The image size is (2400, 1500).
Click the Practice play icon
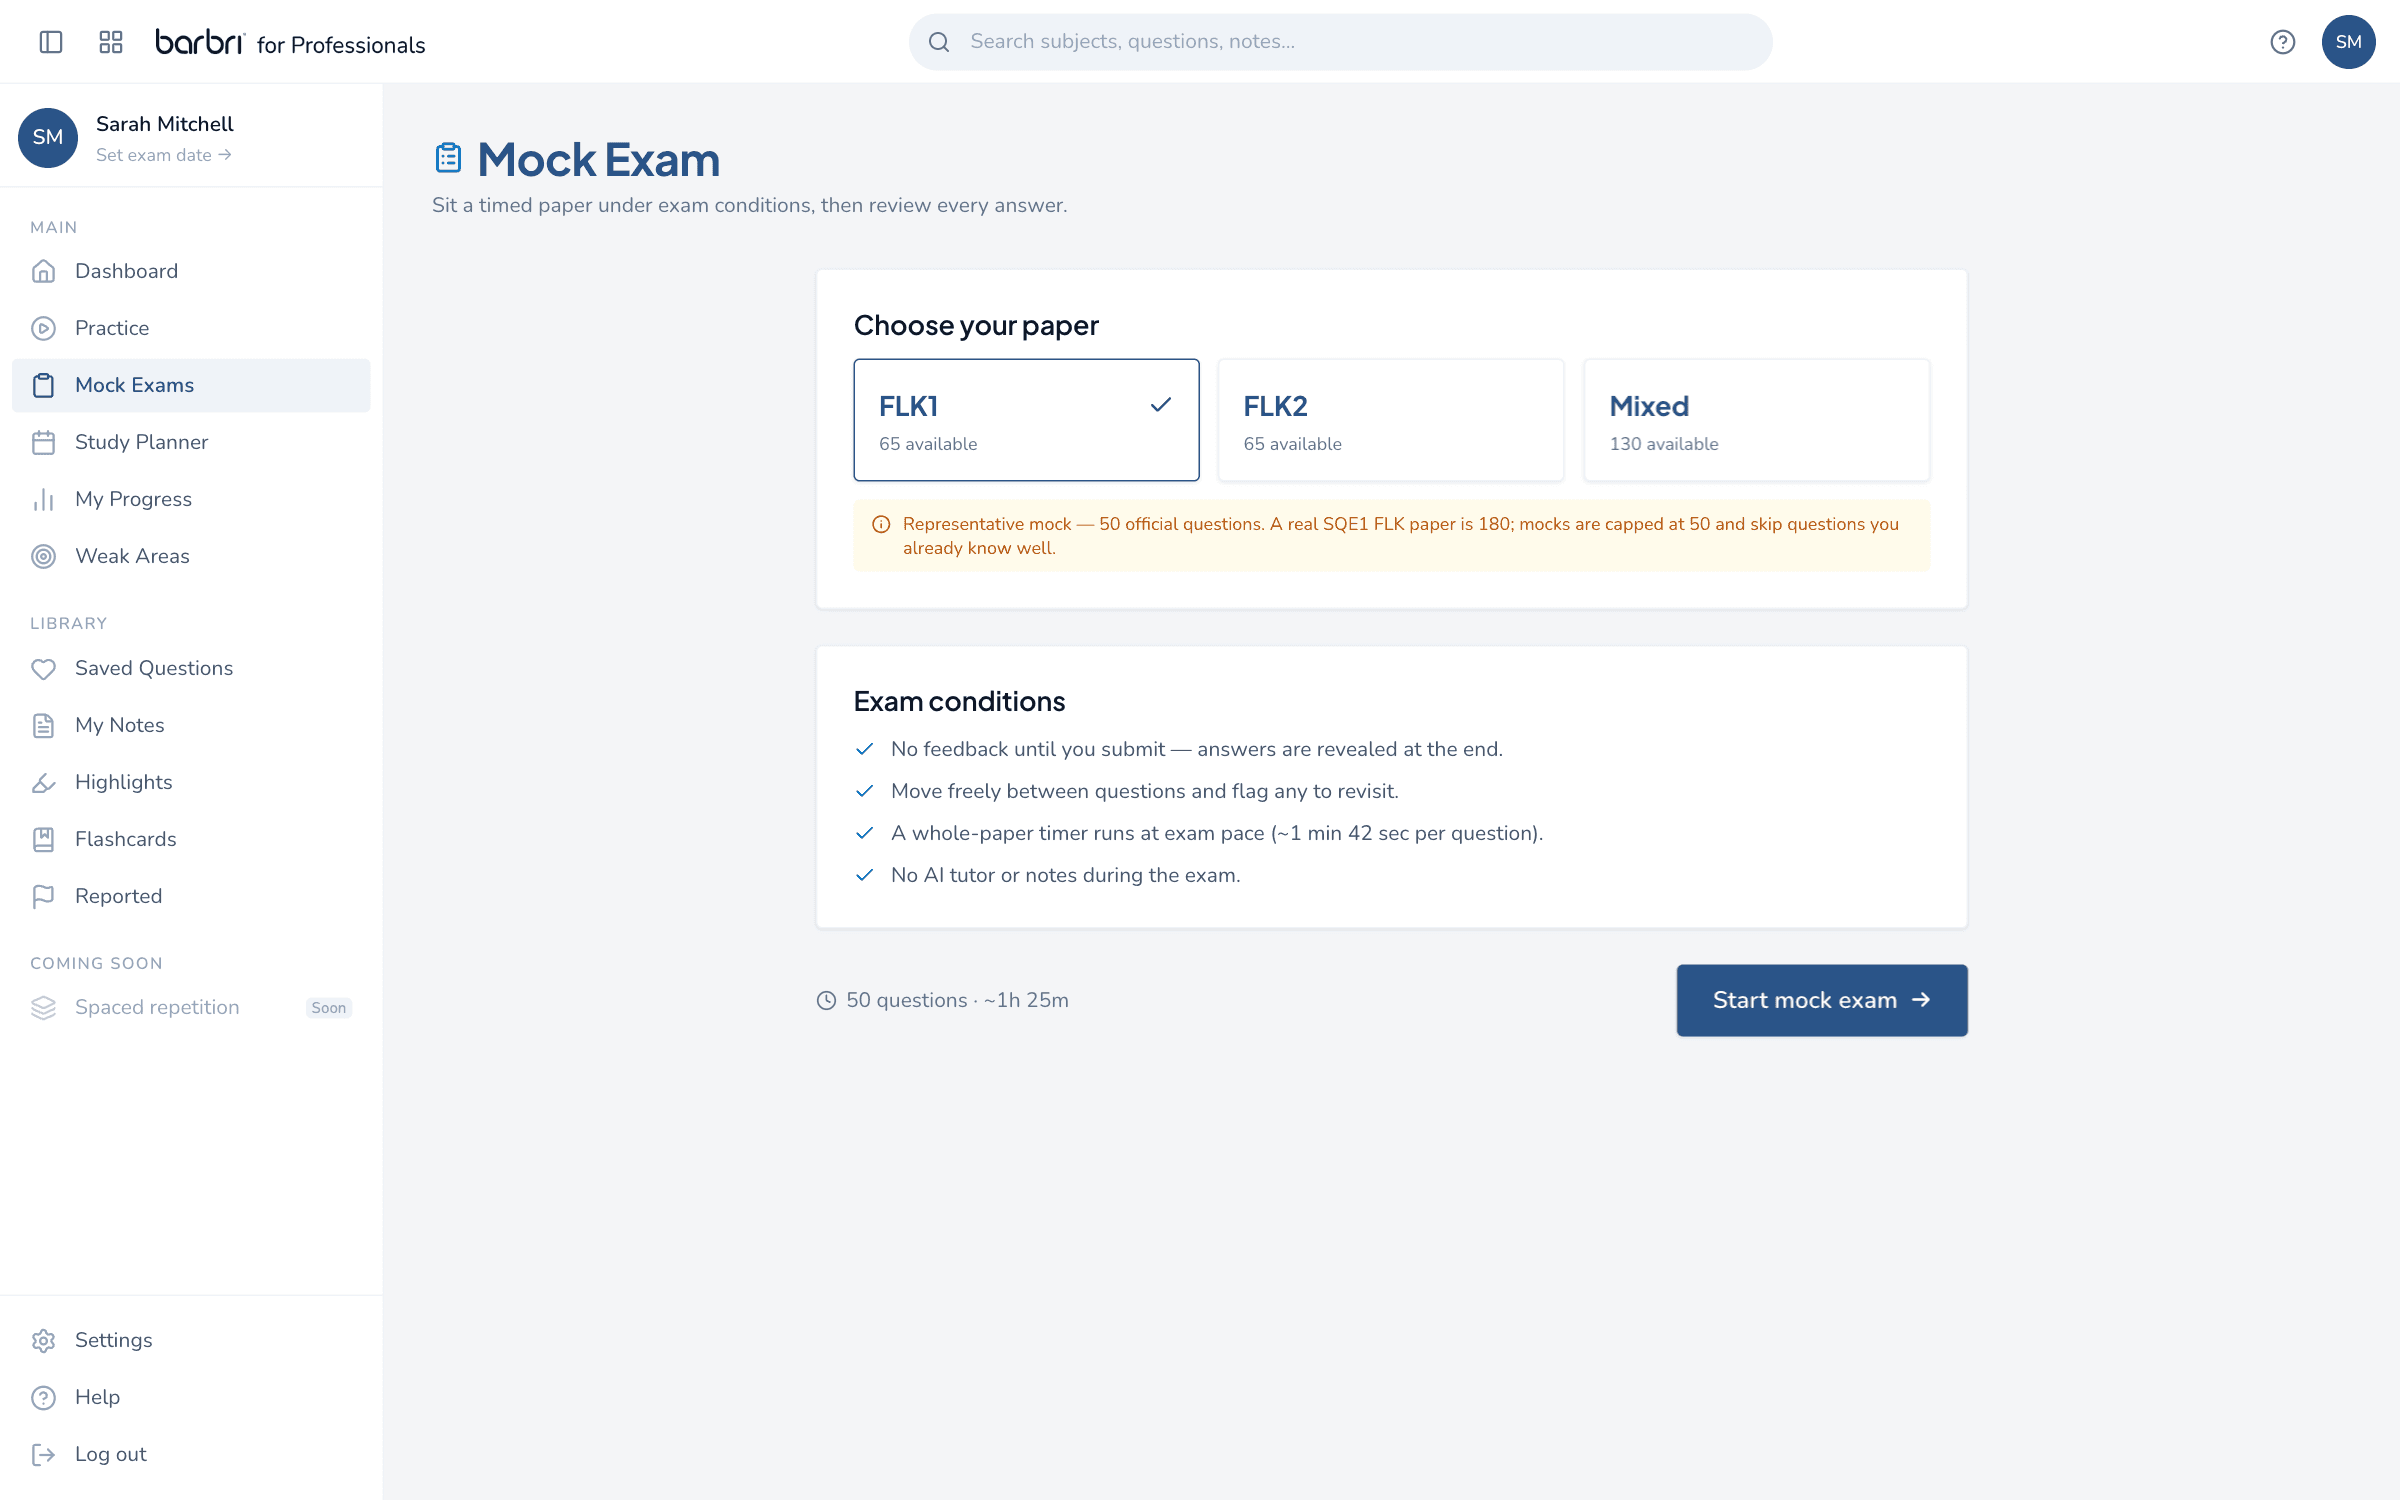(x=43, y=328)
